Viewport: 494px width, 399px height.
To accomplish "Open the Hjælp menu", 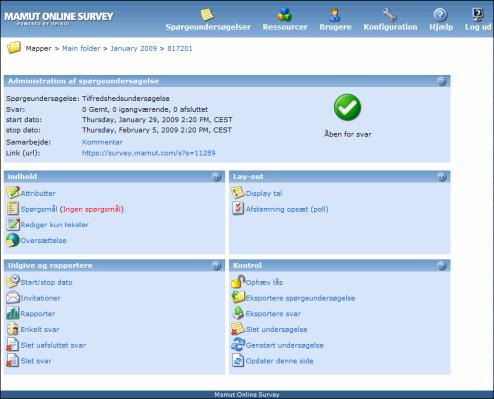I will [441, 27].
